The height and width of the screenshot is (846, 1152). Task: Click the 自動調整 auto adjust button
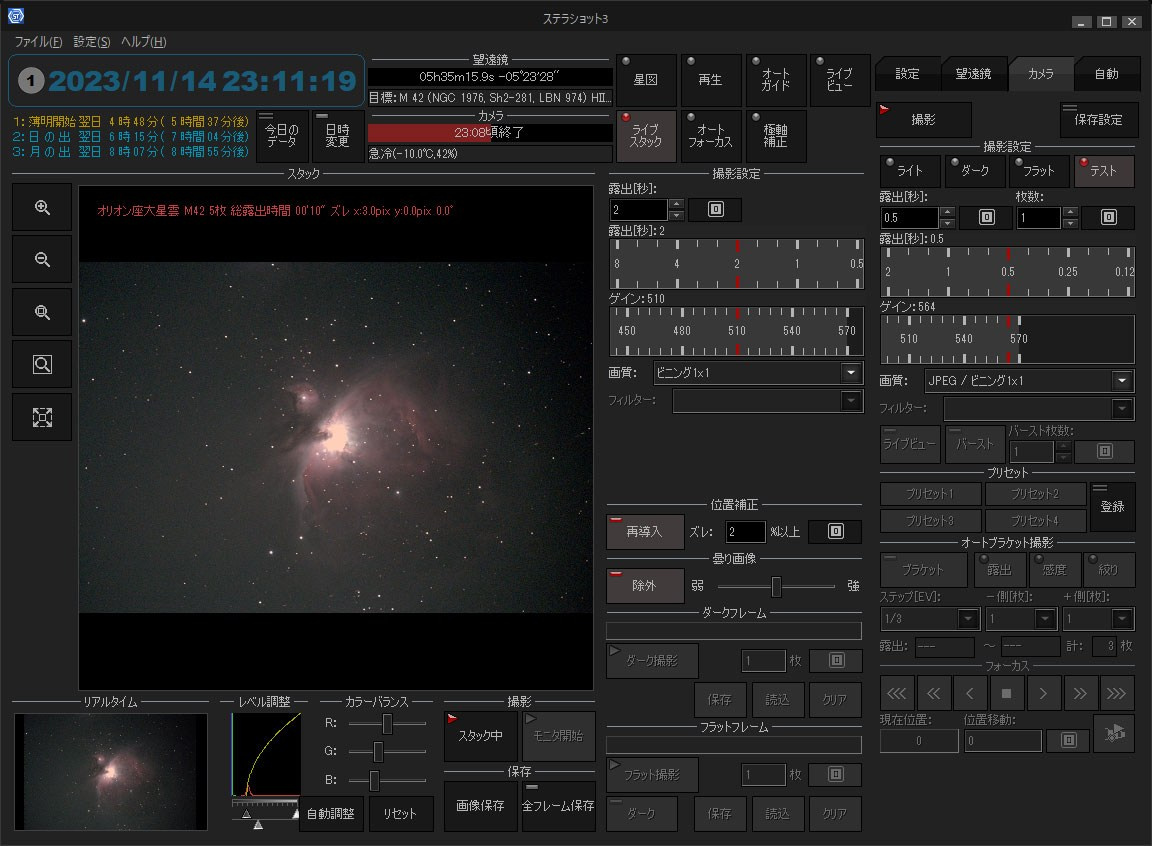[x=331, y=814]
